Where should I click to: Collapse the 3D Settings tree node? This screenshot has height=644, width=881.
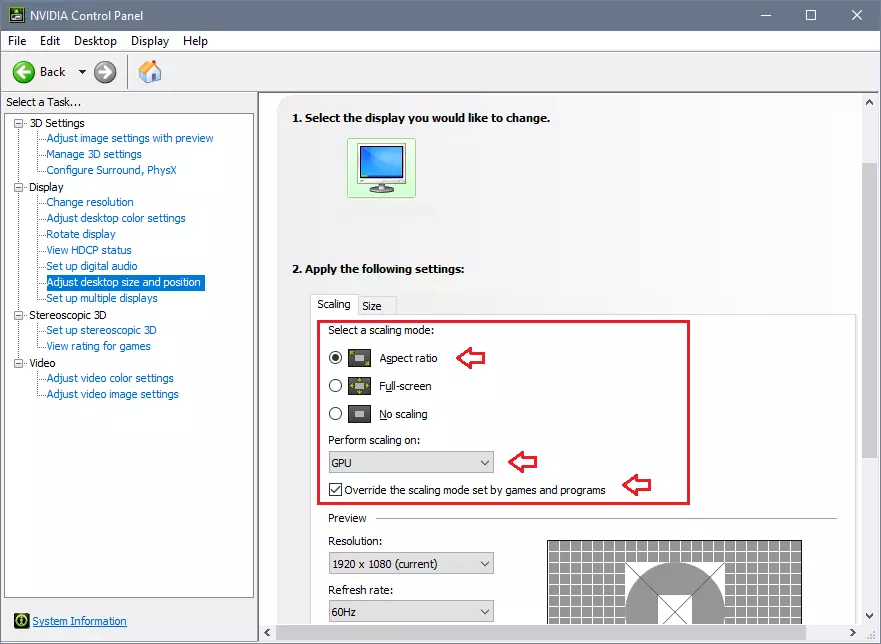pyautogui.click(x=19, y=123)
